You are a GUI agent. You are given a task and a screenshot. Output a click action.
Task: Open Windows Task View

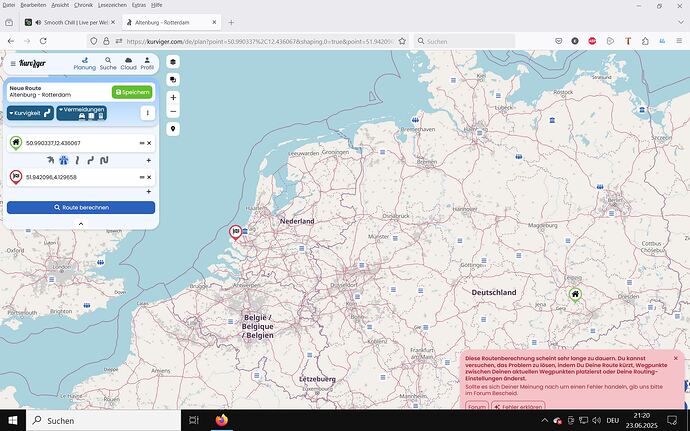coord(194,420)
